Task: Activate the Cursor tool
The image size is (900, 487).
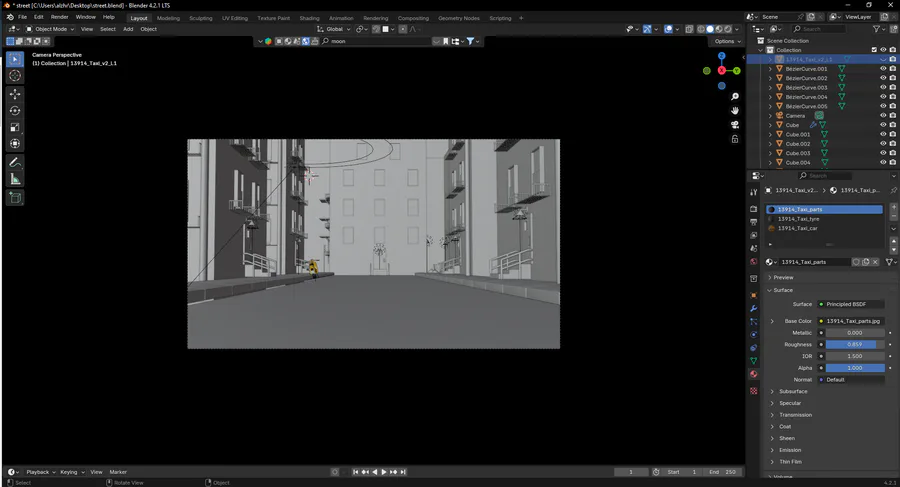Action: pyautogui.click(x=15, y=76)
